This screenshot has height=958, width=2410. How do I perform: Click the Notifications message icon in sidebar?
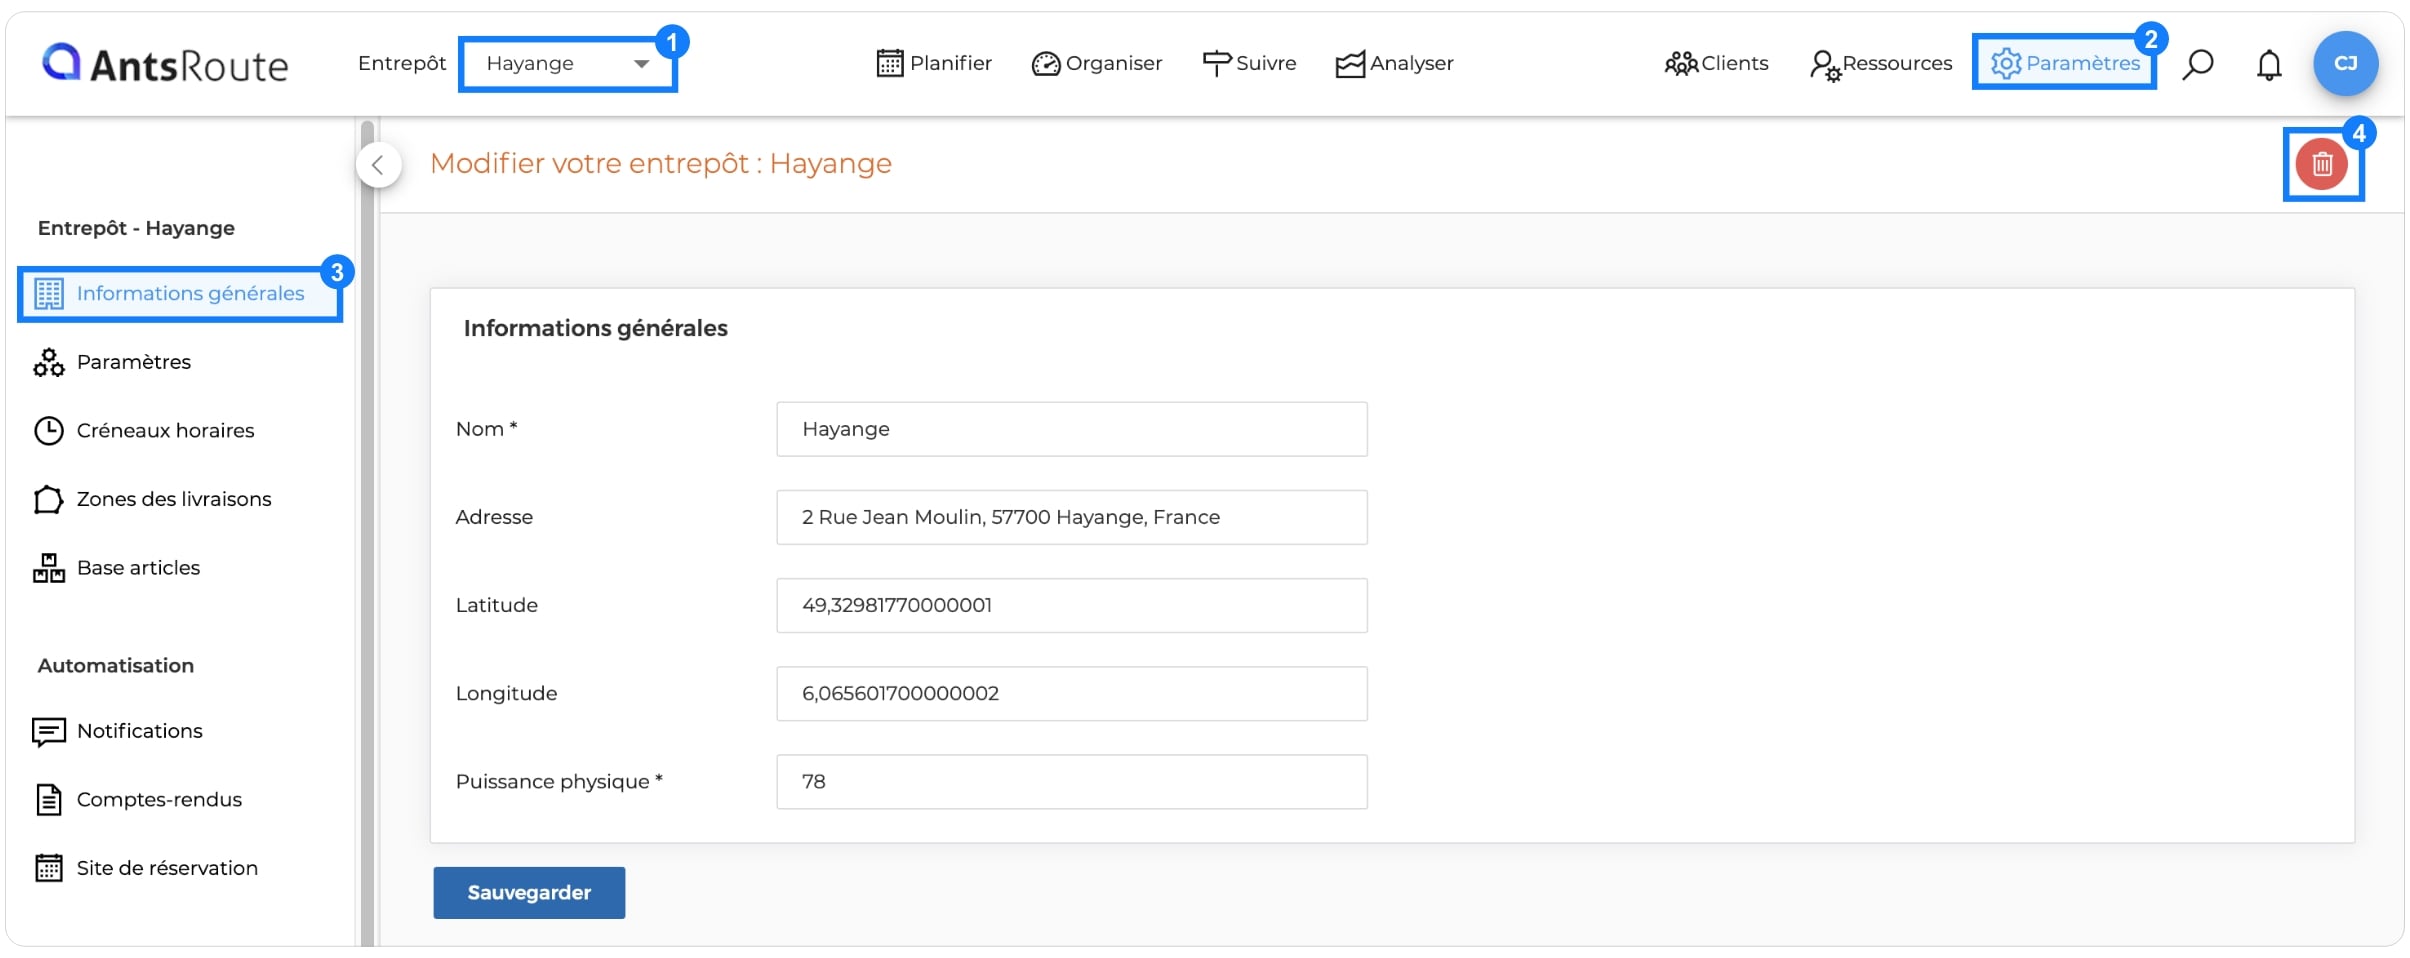(x=48, y=732)
